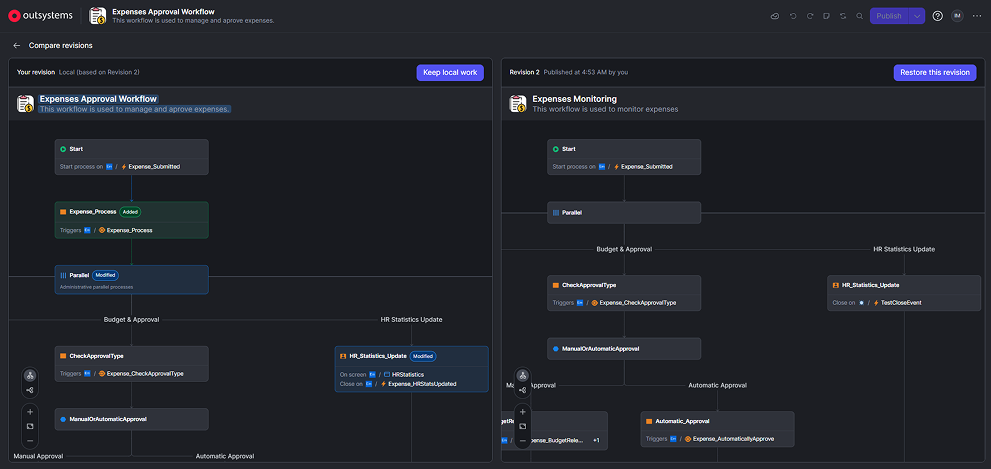Click the workflow icon beside Expenses Monitoring
The image size is (991, 469).
tap(518, 104)
